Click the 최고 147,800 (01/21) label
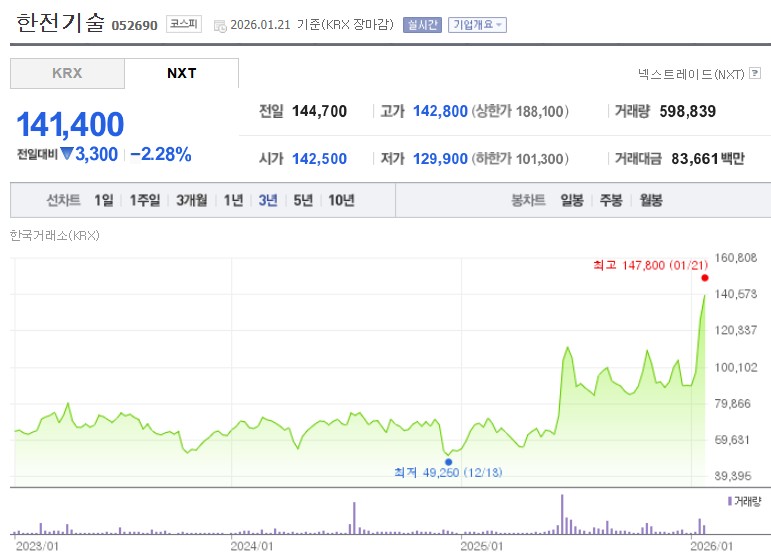This screenshot has height=560, width=771. (x=651, y=265)
